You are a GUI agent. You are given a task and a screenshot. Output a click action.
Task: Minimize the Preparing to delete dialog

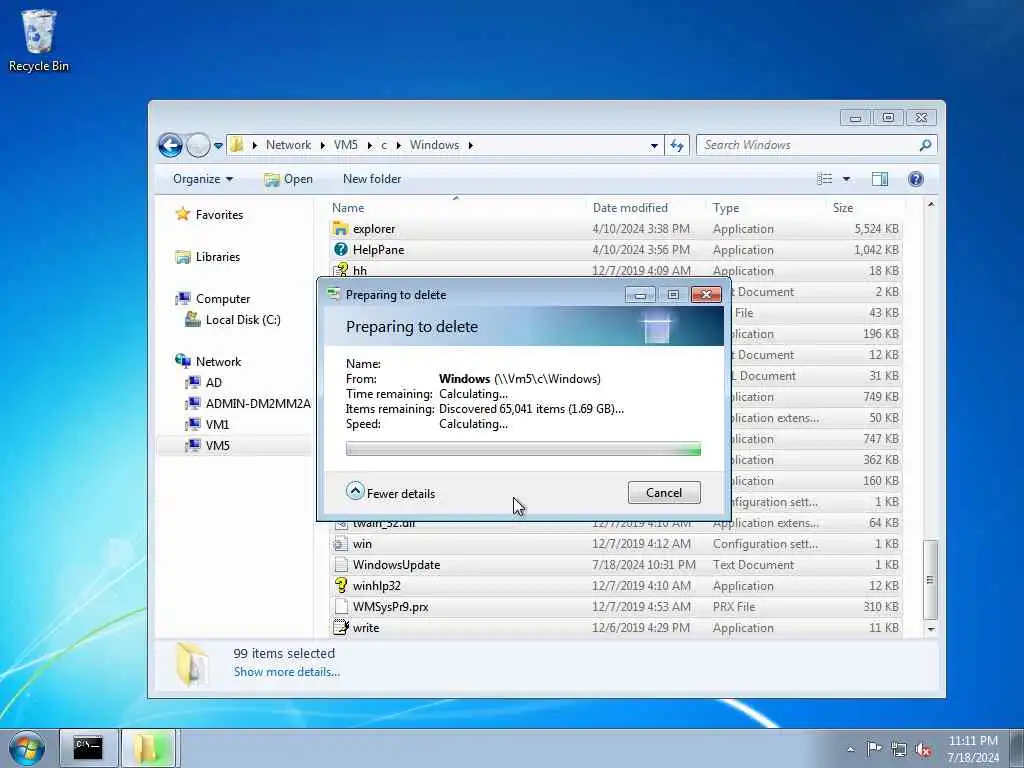click(x=640, y=295)
